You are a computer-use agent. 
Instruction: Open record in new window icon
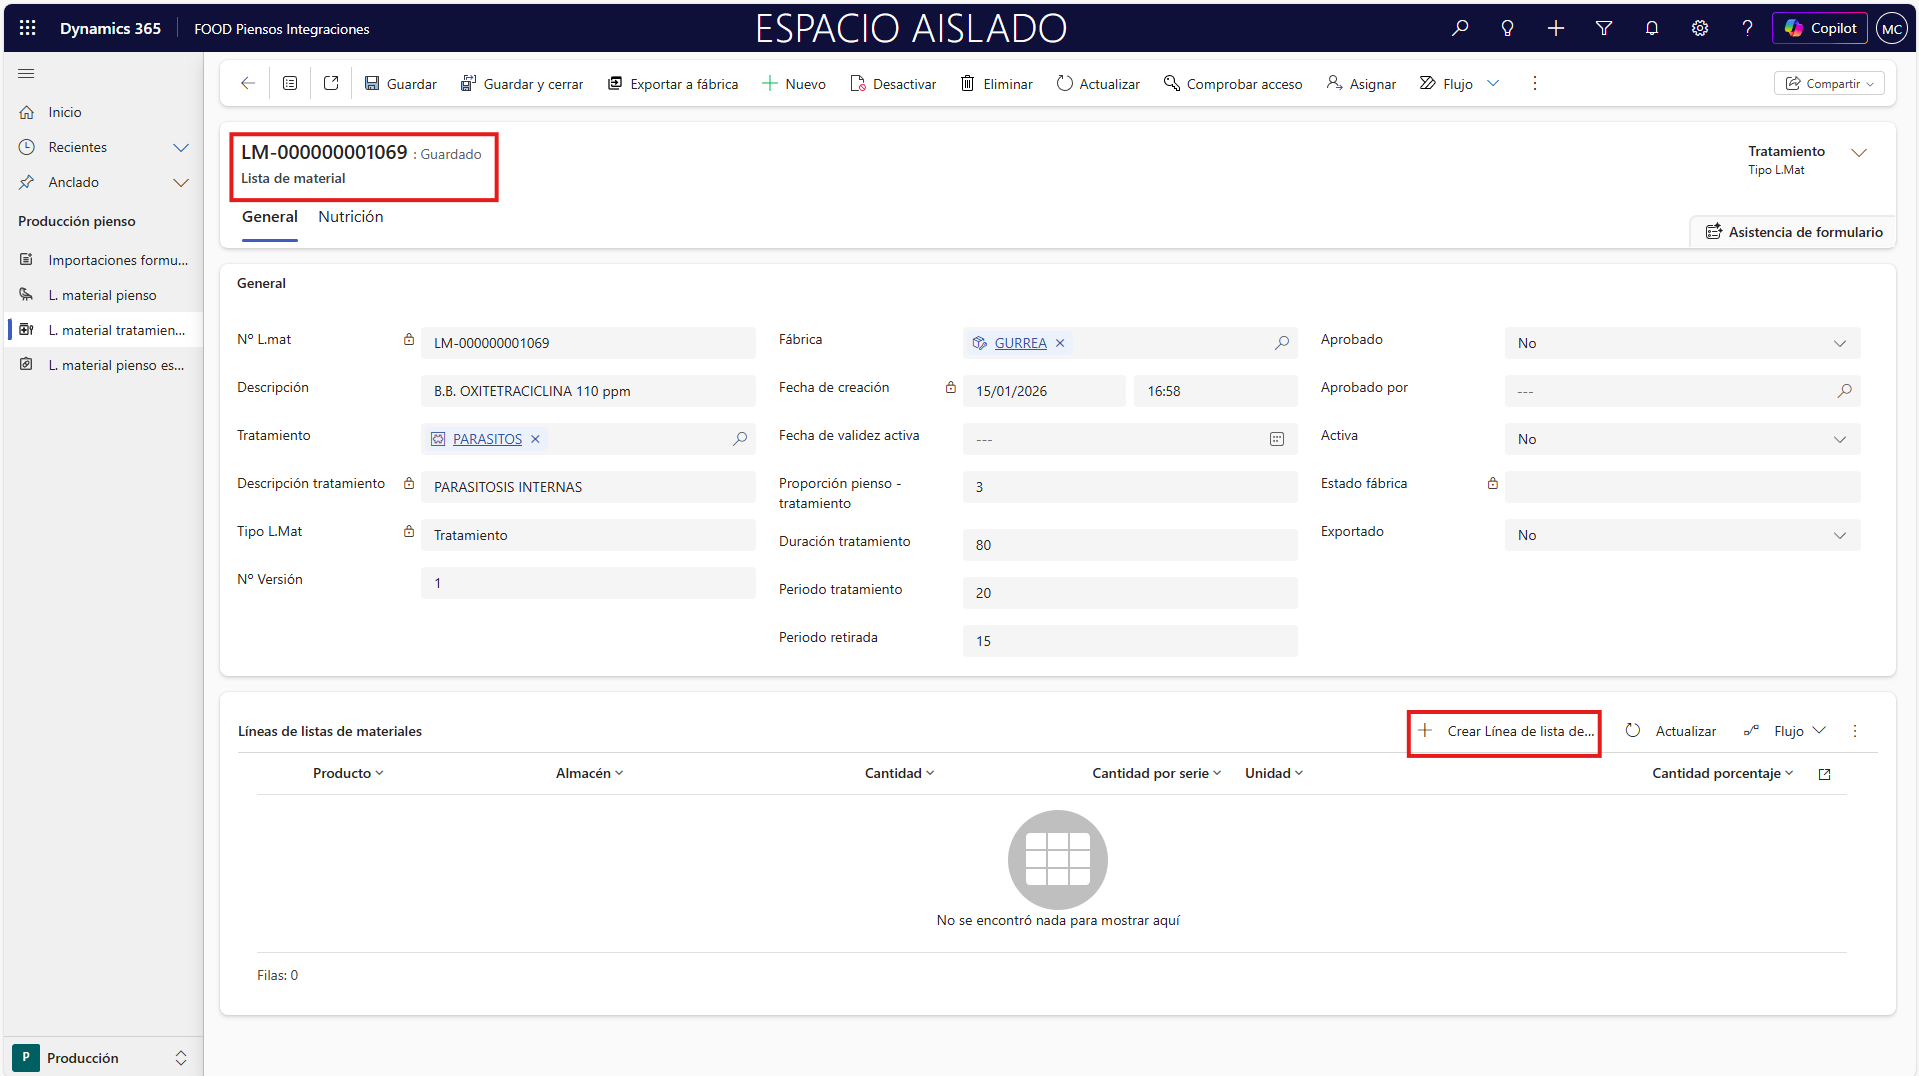coord(331,84)
